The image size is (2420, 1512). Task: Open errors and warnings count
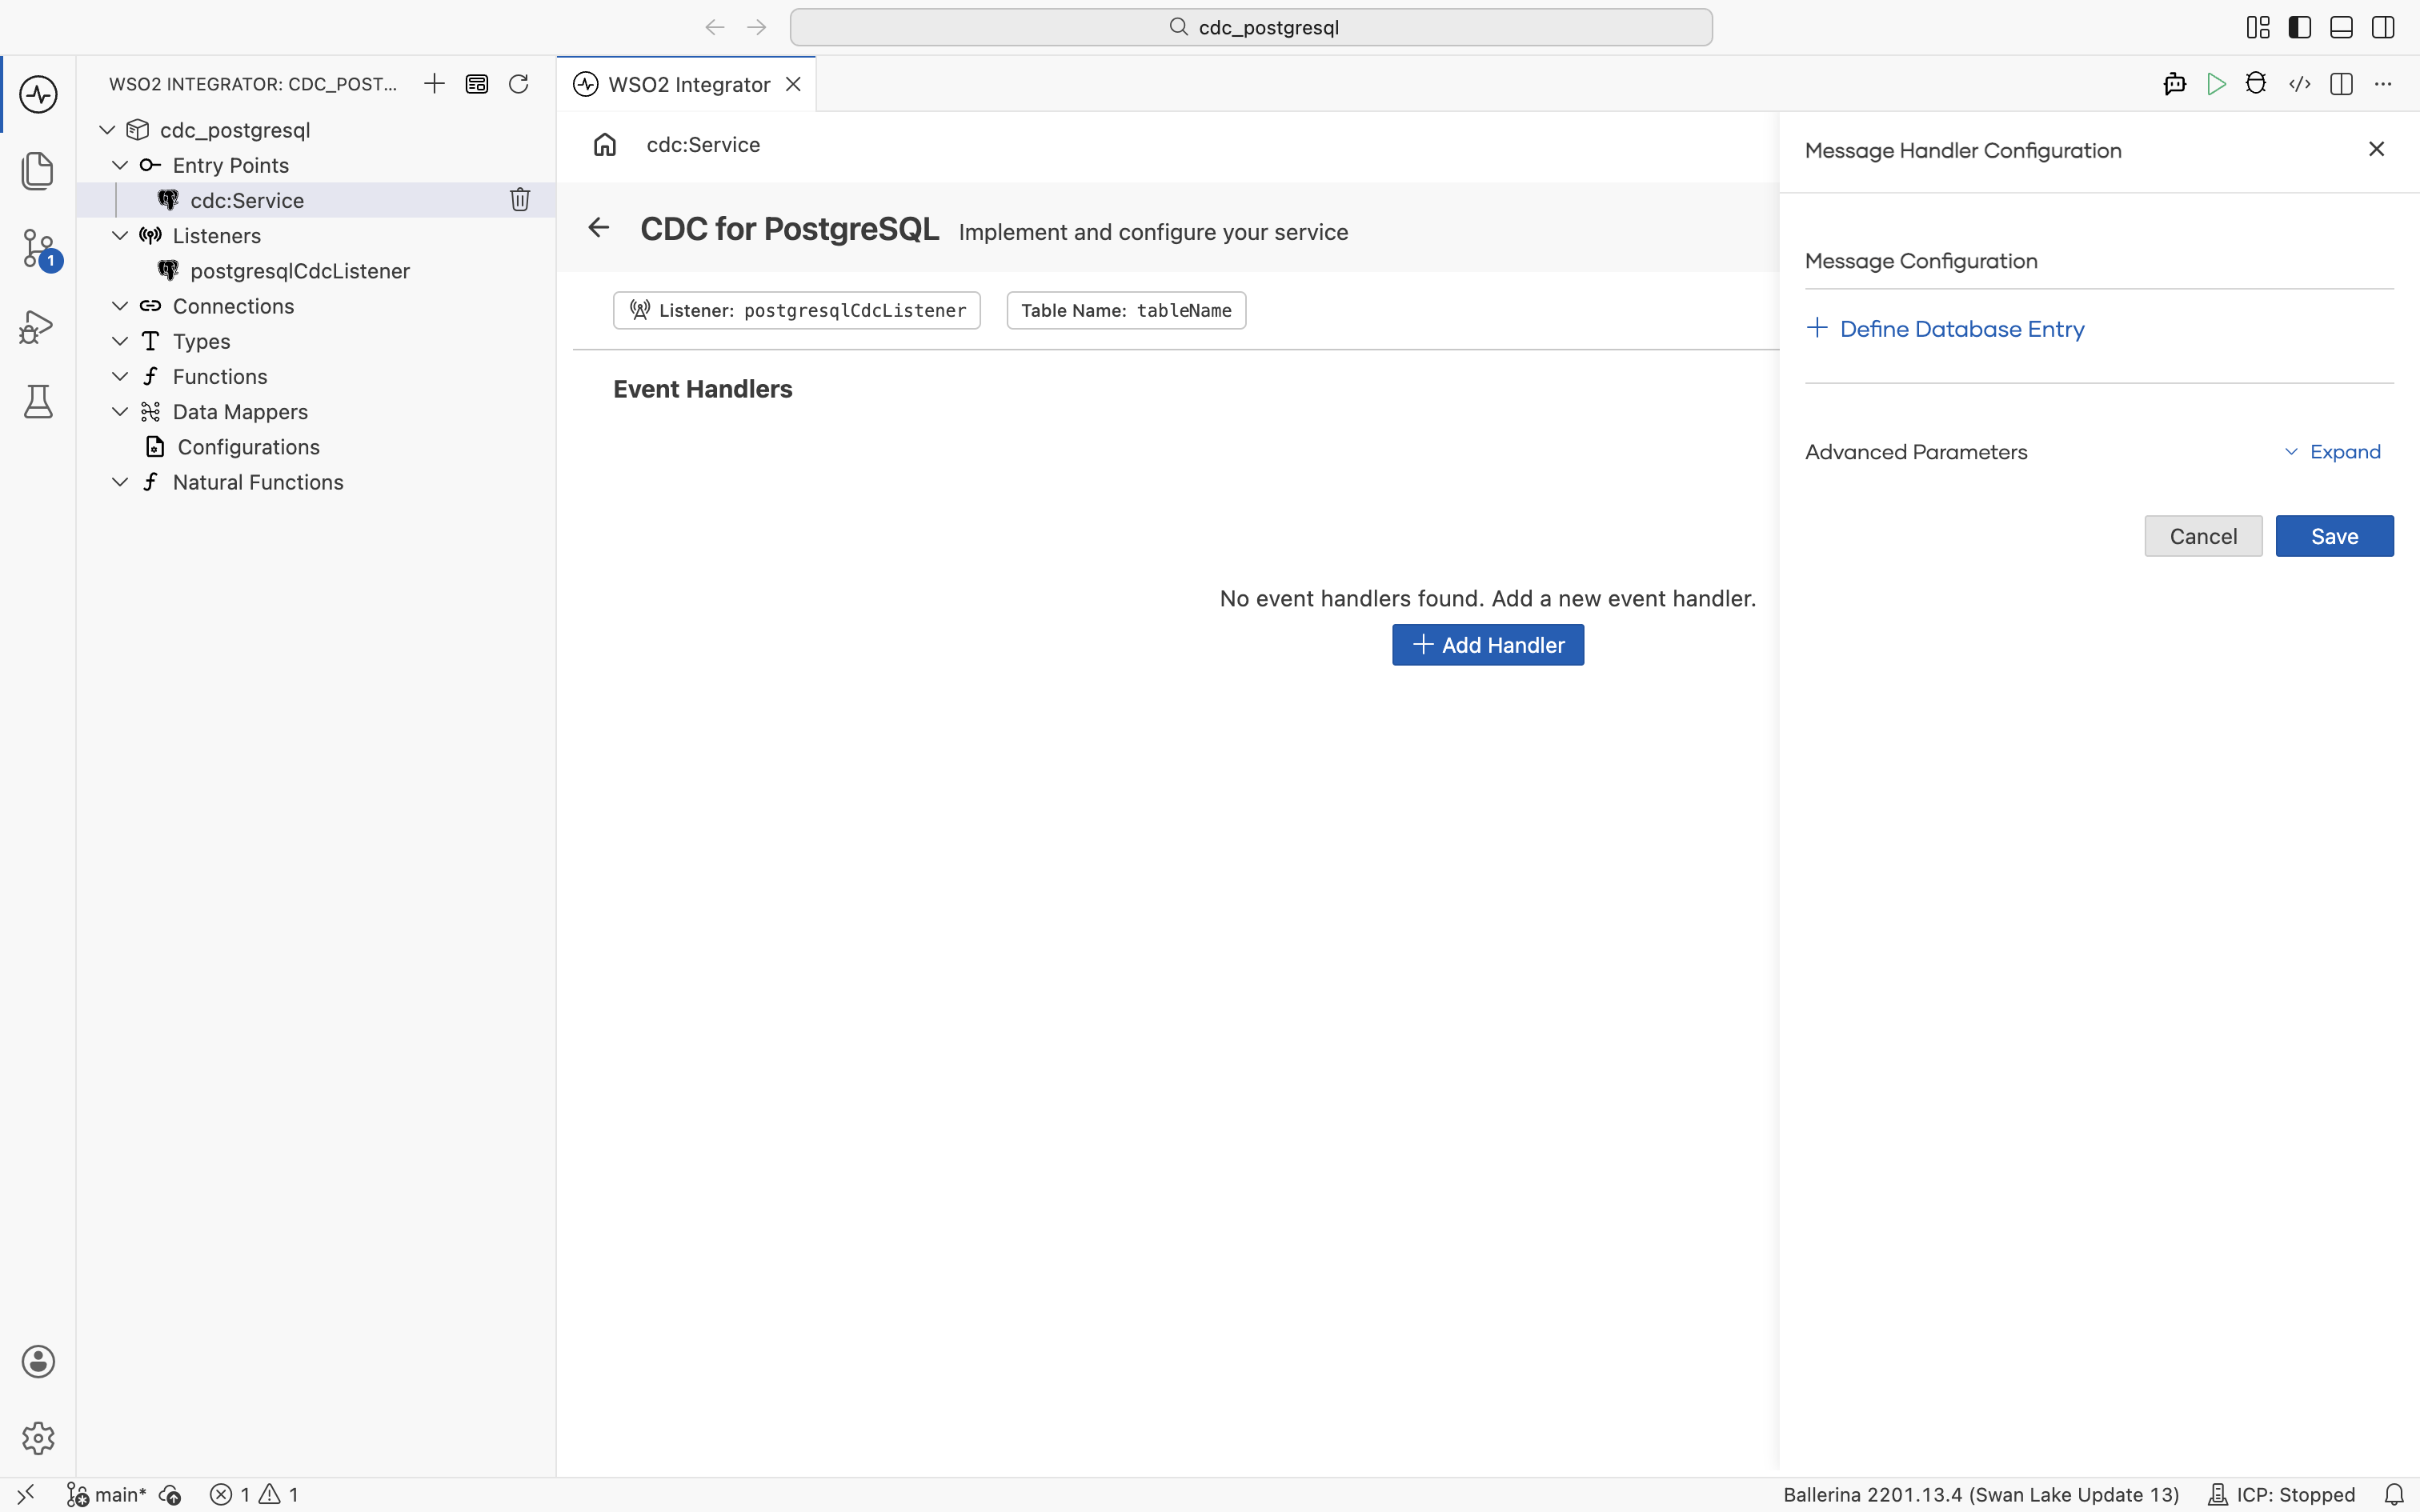[254, 1494]
